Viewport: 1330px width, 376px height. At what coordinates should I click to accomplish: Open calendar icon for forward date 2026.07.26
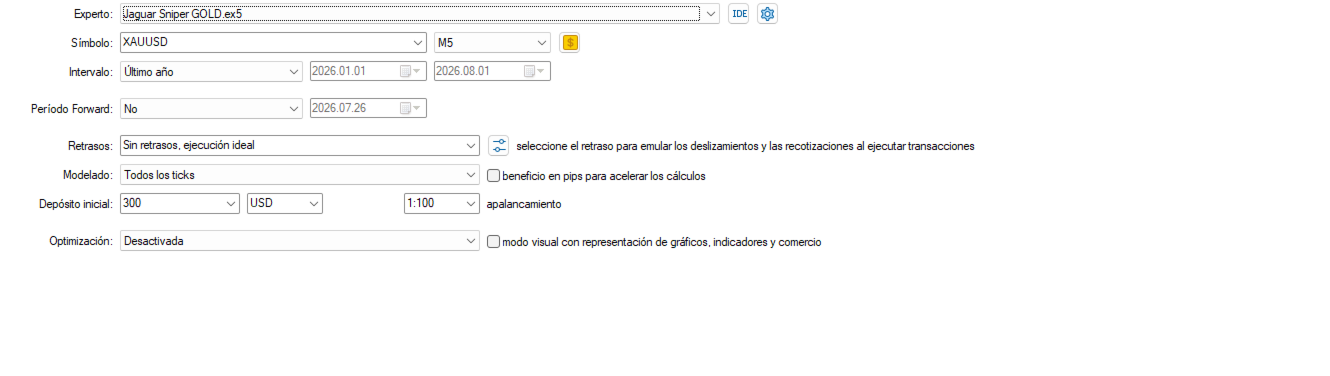coord(409,108)
